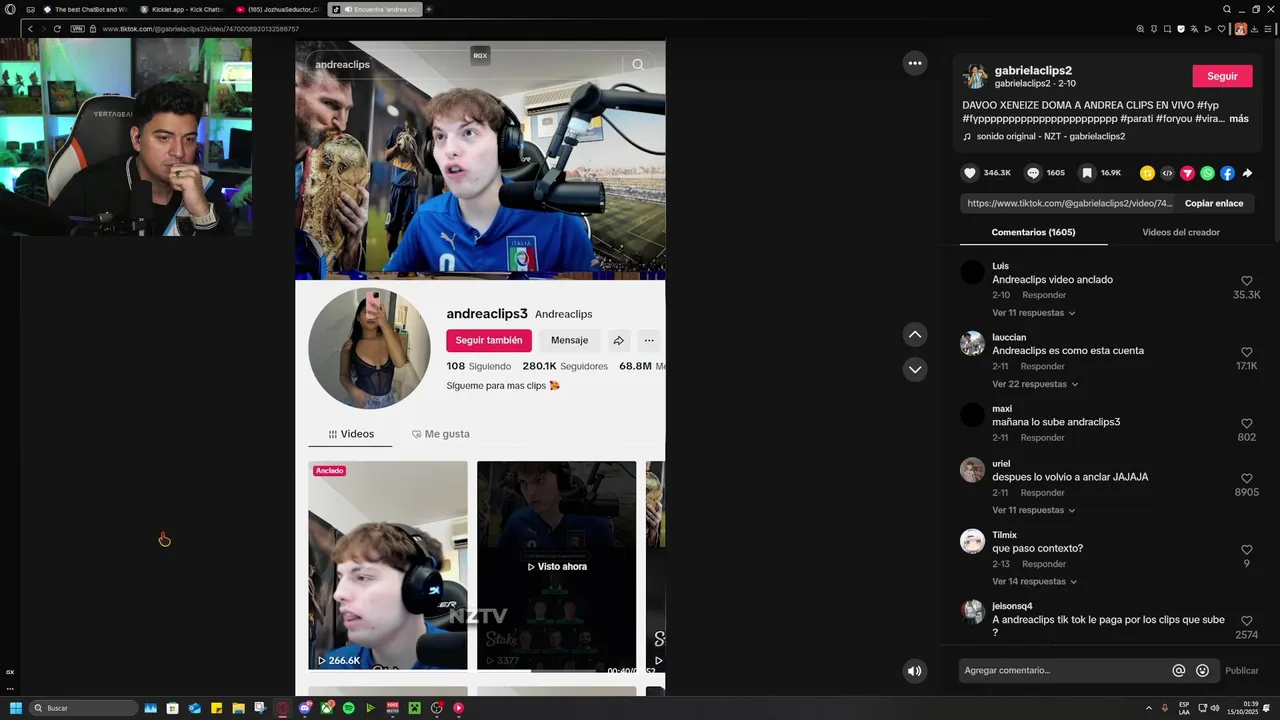Open Windows Start menu
Screen dimensions: 1280x720
coord(16,708)
